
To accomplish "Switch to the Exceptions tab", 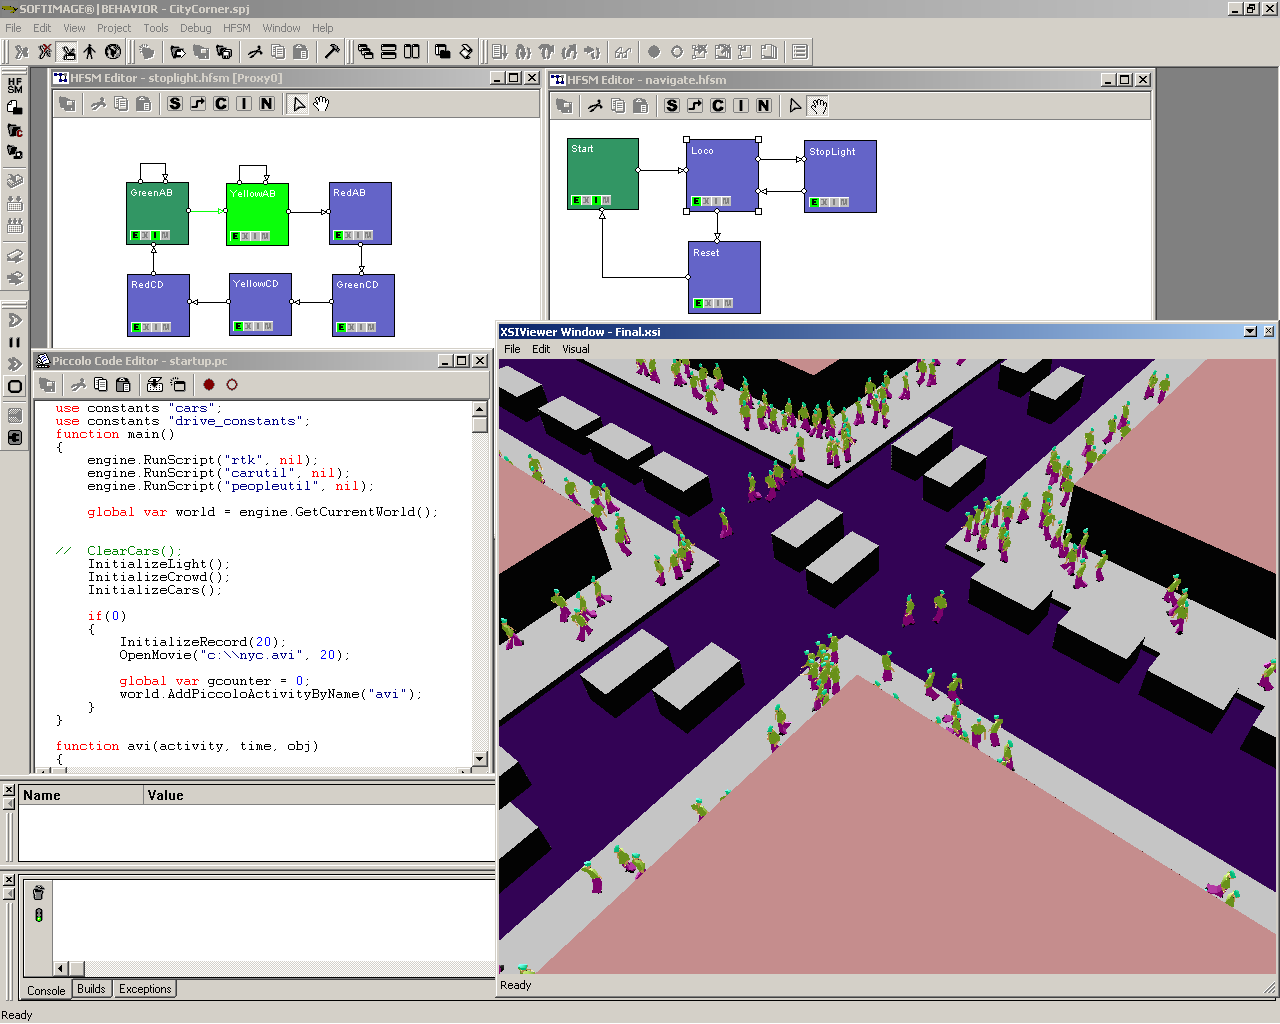I will (x=145, y=989).
